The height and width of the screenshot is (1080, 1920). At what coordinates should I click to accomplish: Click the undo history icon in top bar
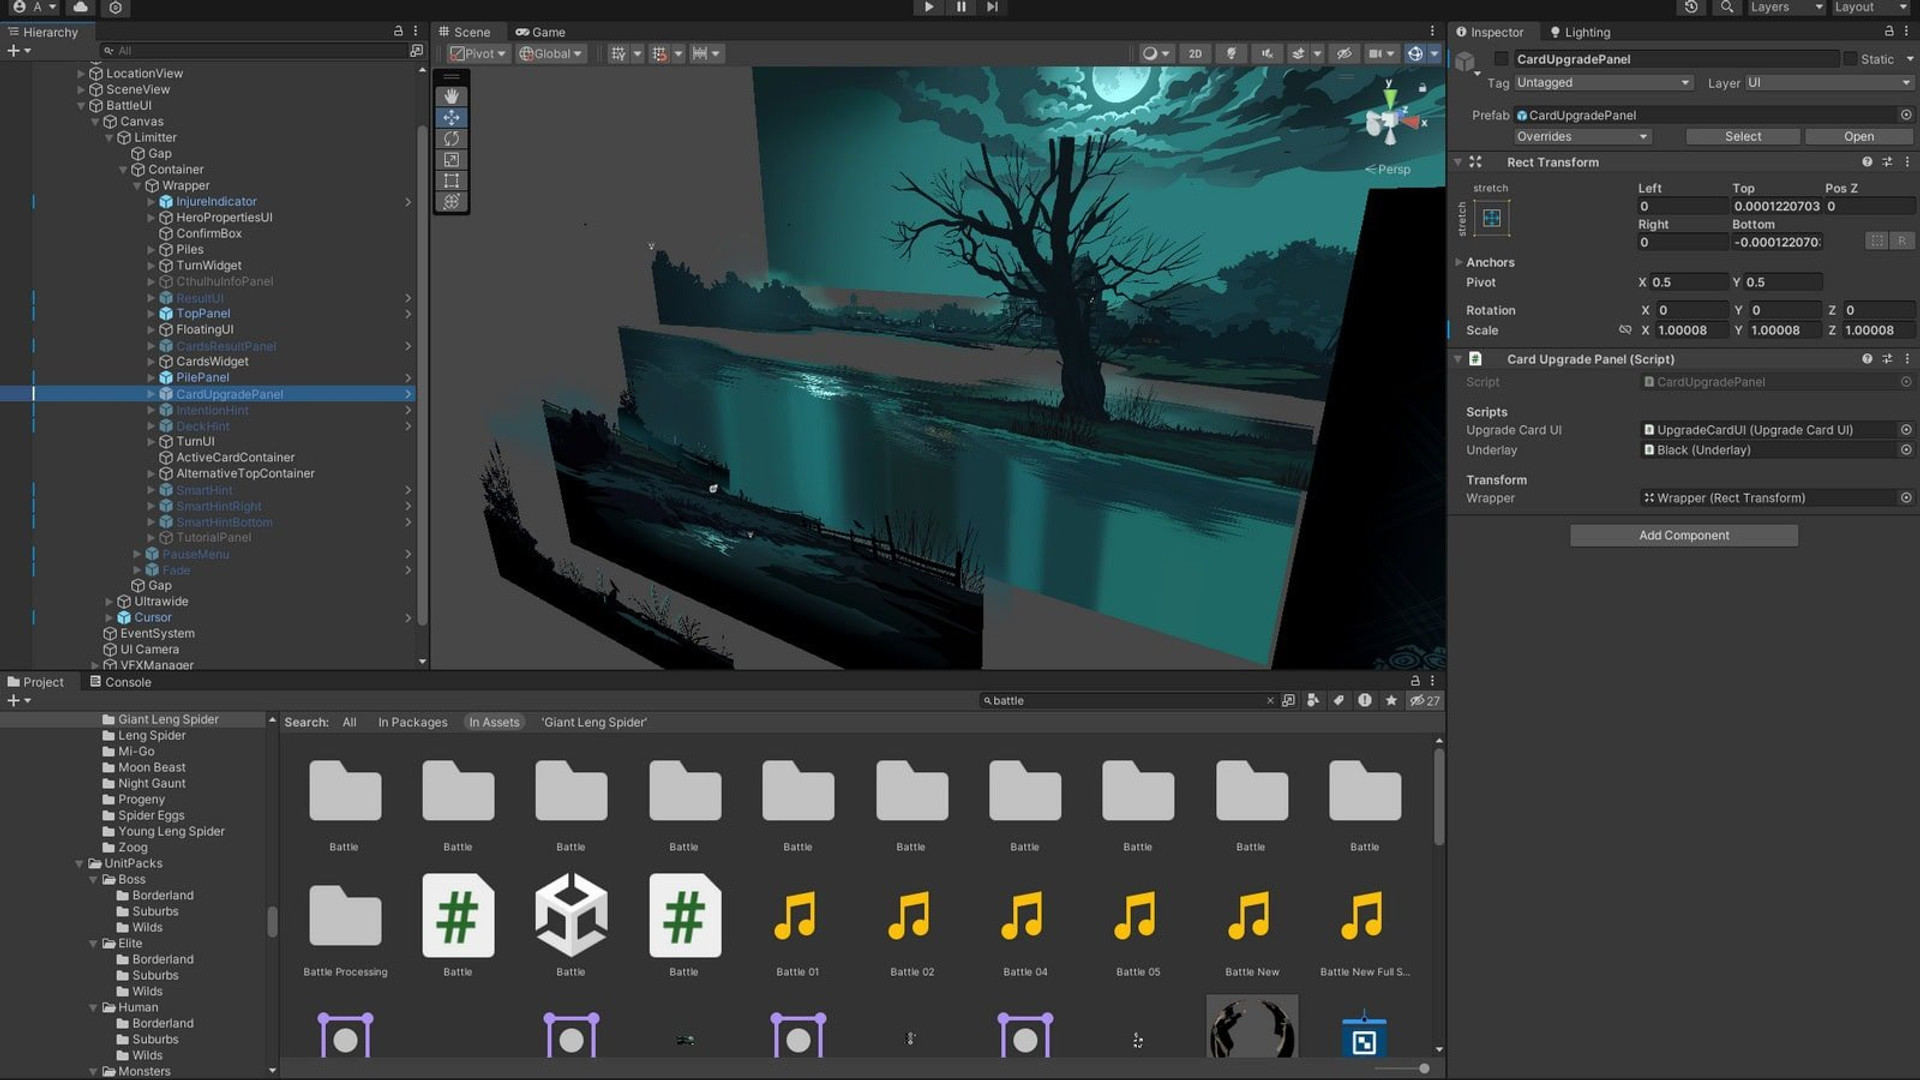pos(1690,7)
